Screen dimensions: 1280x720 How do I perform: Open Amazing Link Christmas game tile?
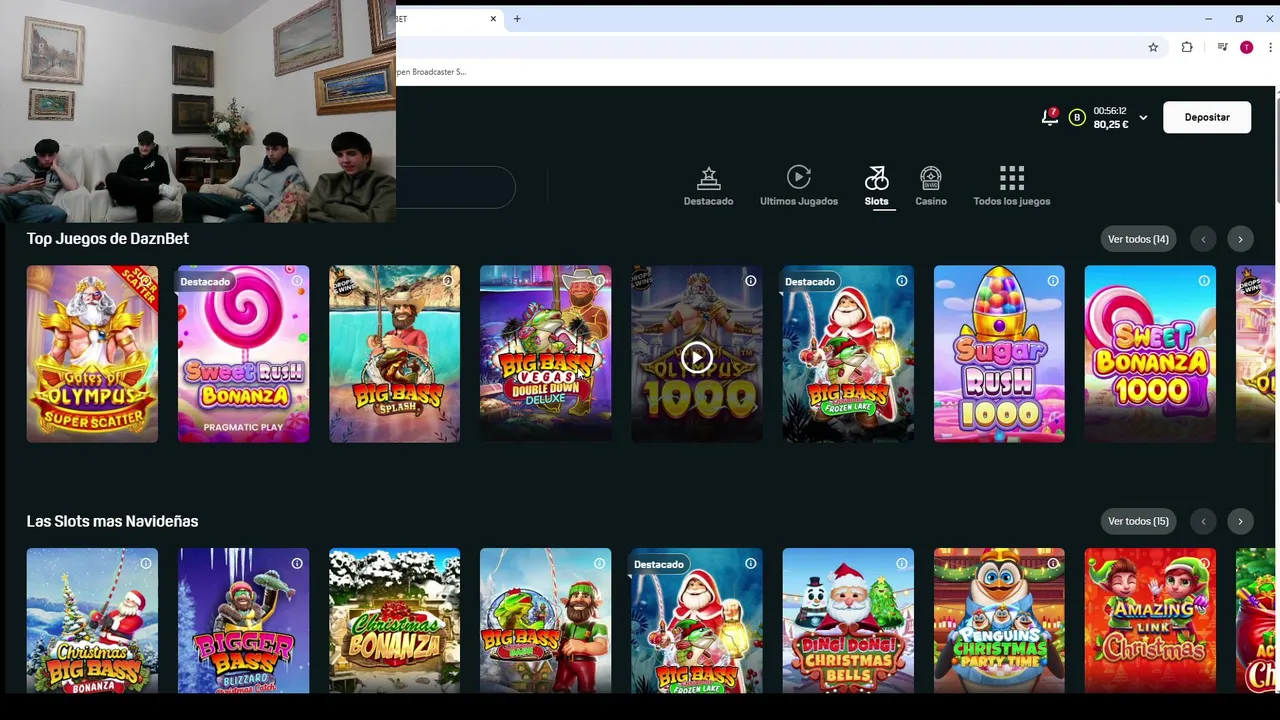click(x=1150, y=620)
